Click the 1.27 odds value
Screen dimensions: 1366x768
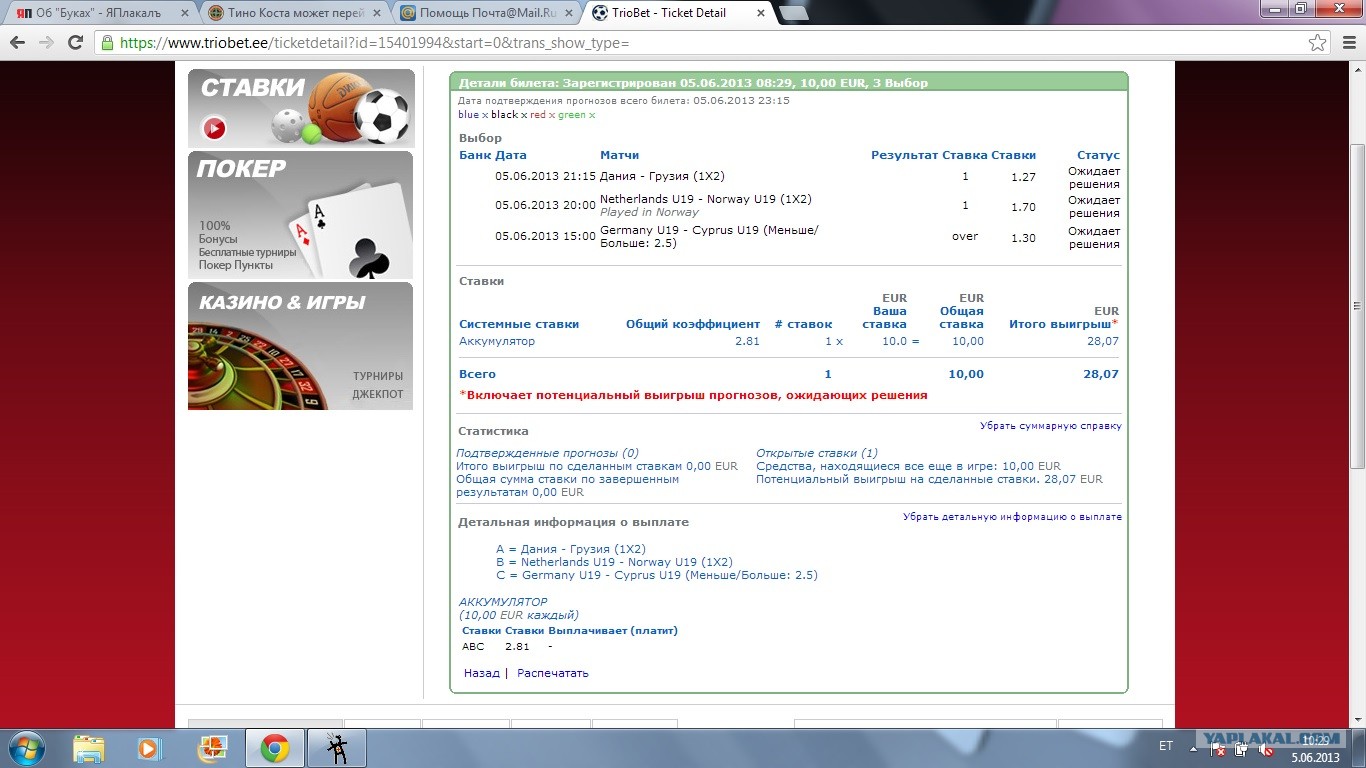[x=1023, y=177]
